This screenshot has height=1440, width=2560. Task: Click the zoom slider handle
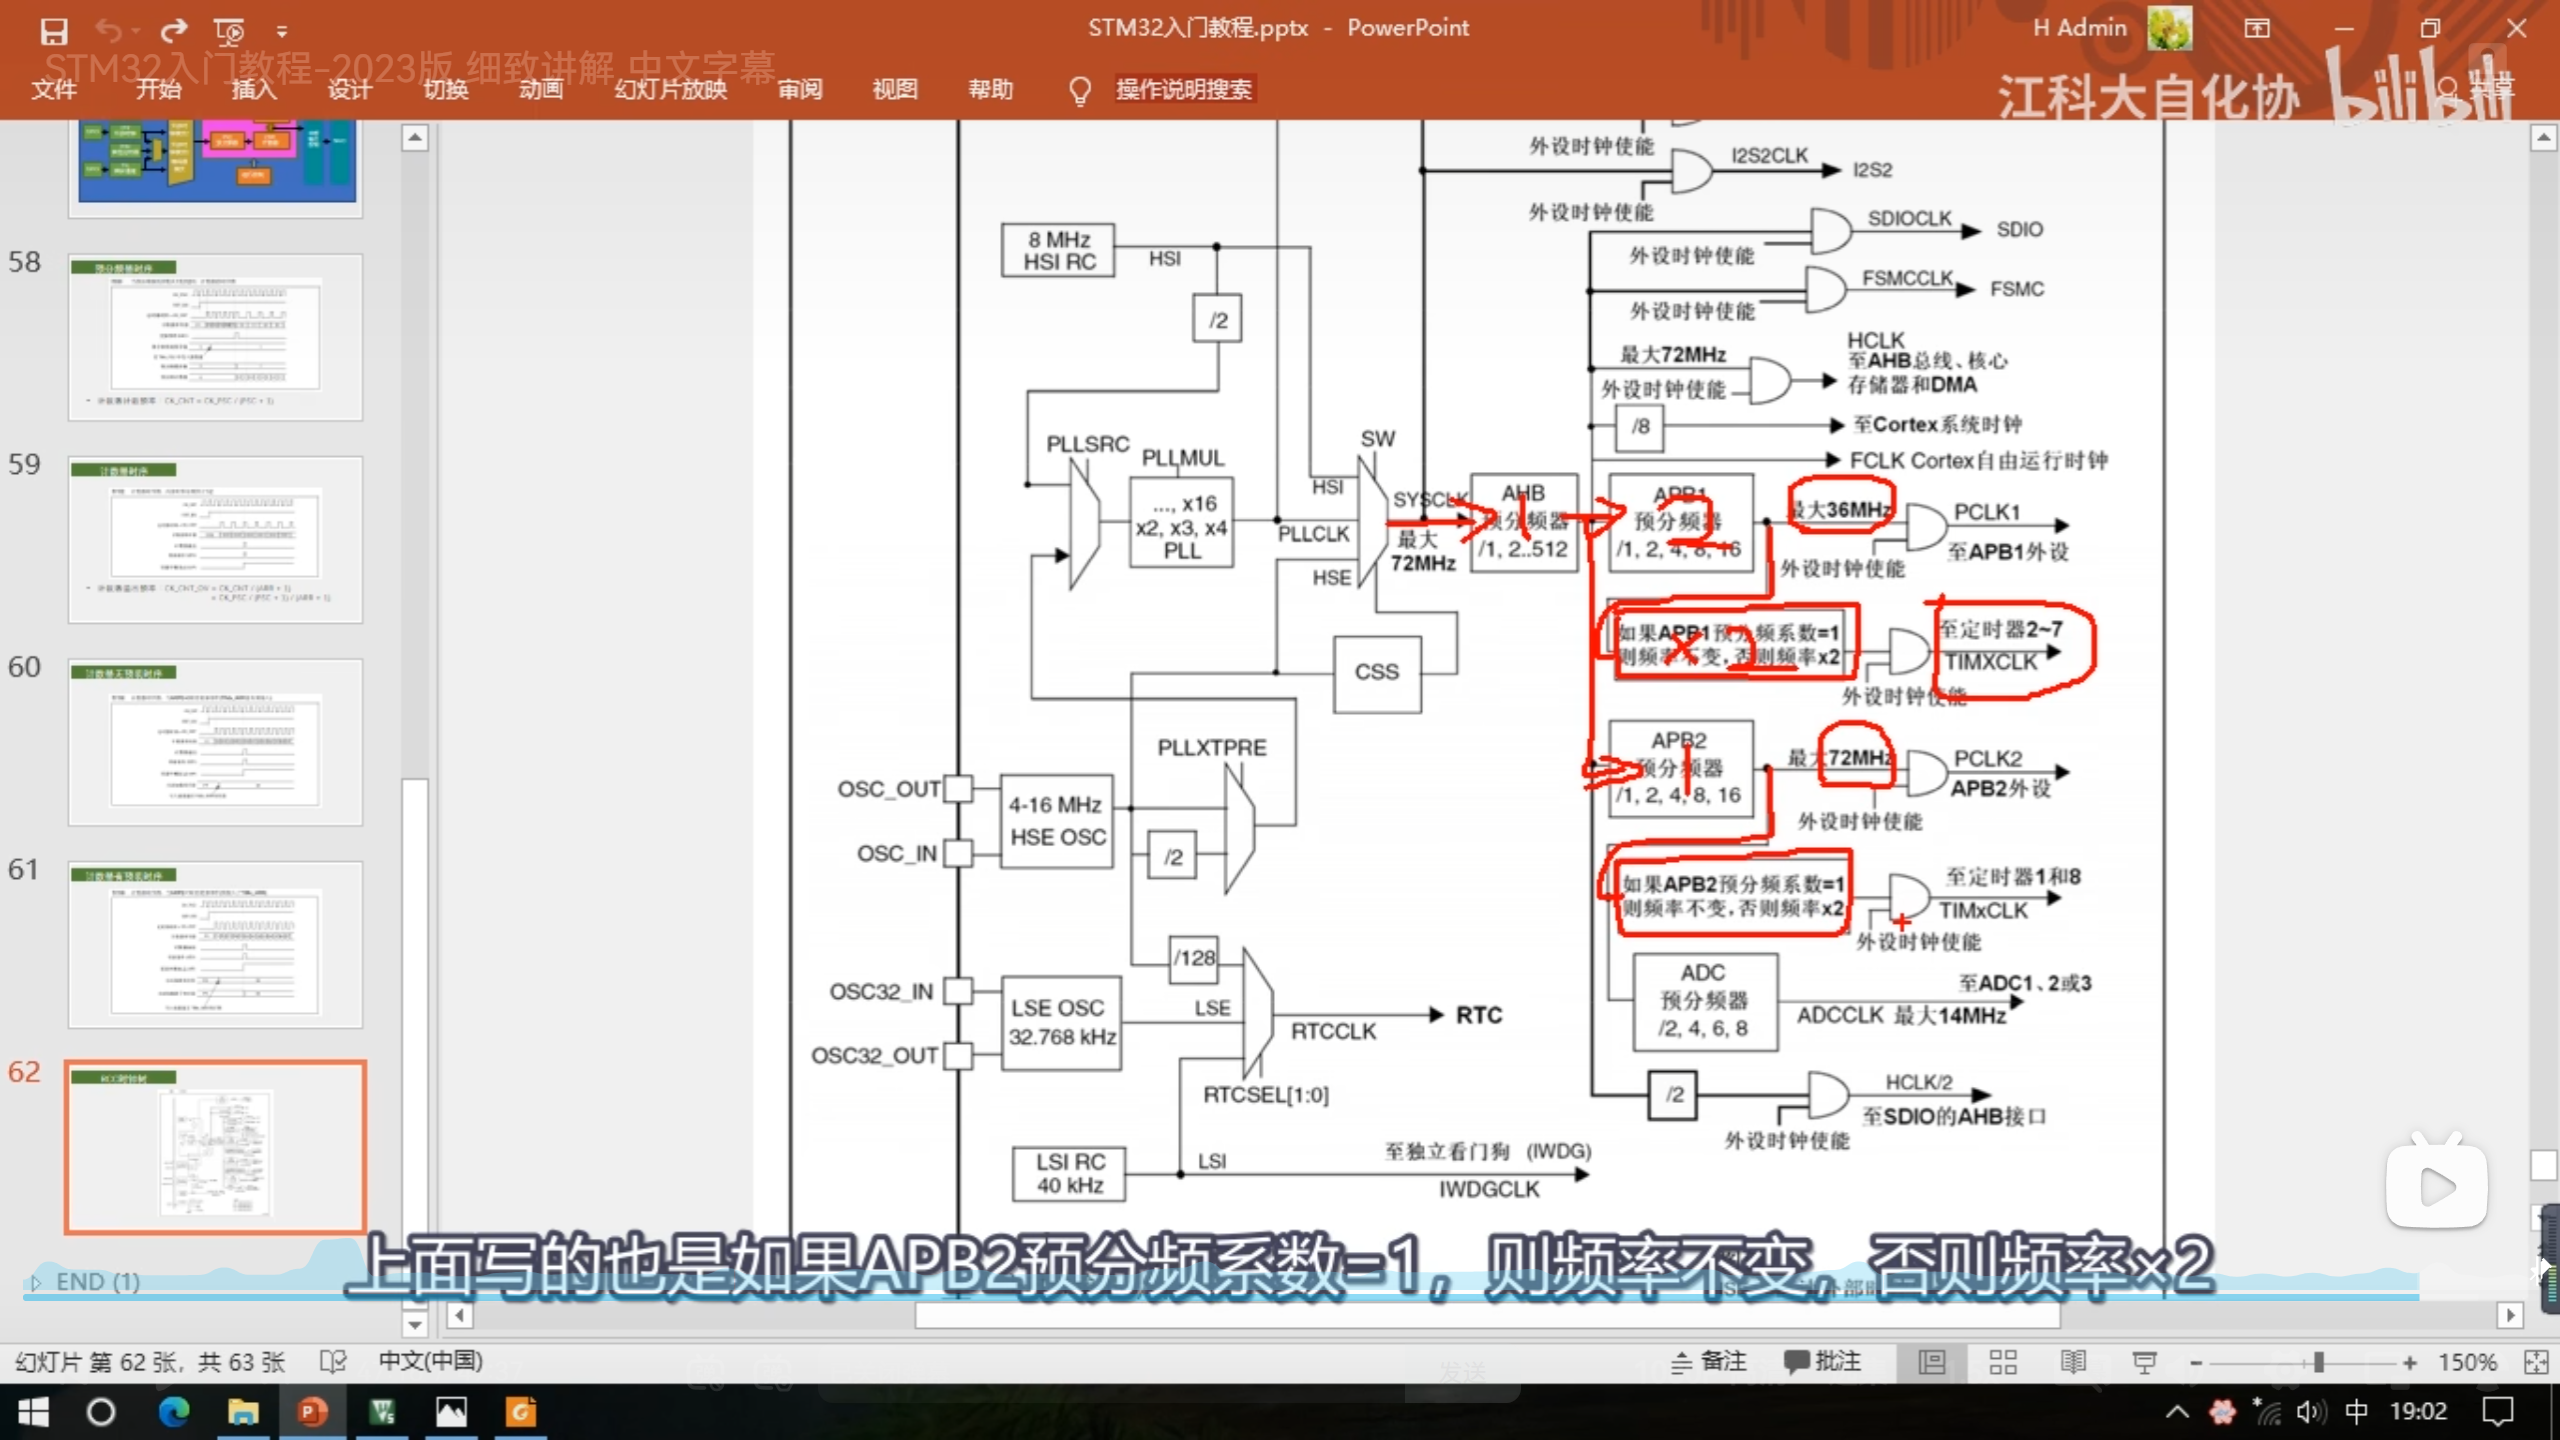(x=2318, y=1362)
